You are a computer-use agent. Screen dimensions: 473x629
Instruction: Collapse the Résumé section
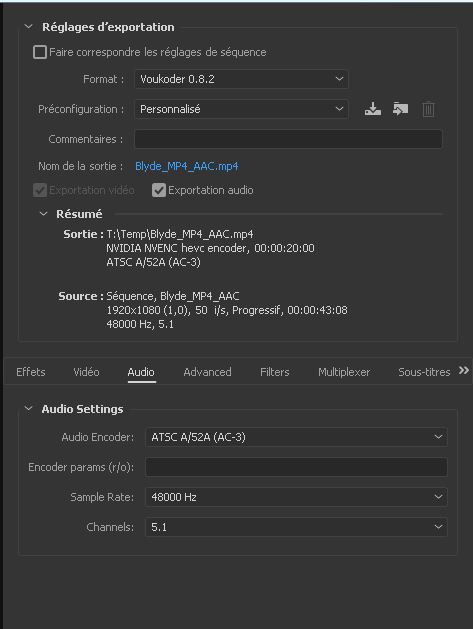click(x=43, y=214)
